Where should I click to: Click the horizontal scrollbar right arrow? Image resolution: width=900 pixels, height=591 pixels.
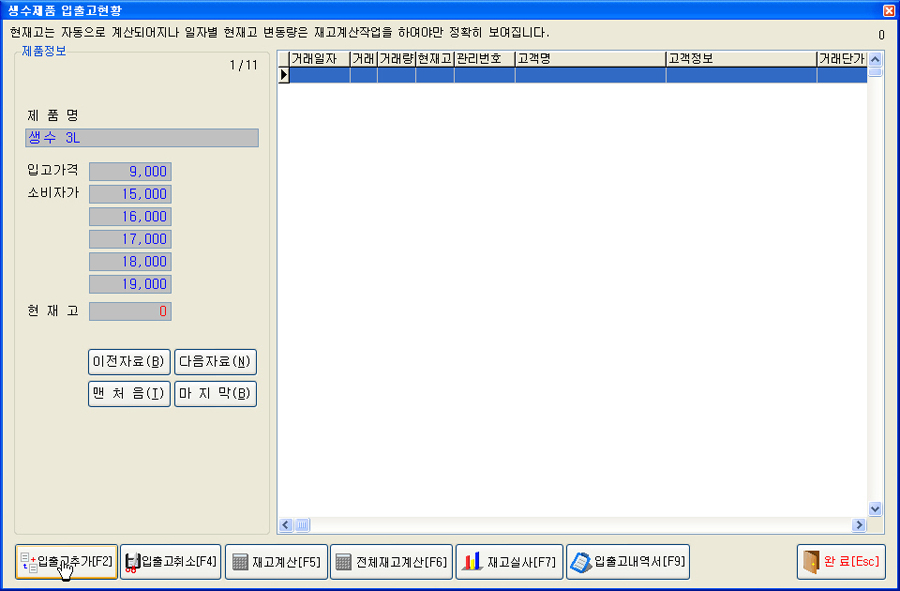click(x=859, y=524)
